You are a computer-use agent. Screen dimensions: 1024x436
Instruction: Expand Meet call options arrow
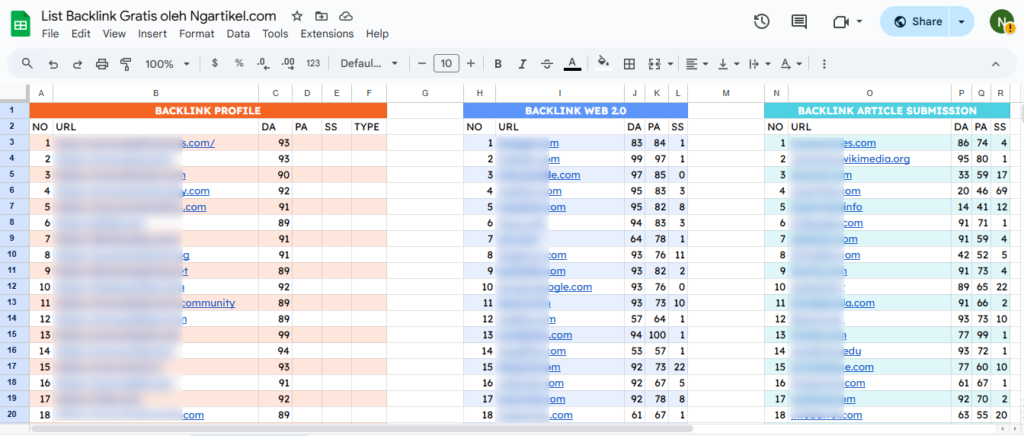[x=859, y=22]
